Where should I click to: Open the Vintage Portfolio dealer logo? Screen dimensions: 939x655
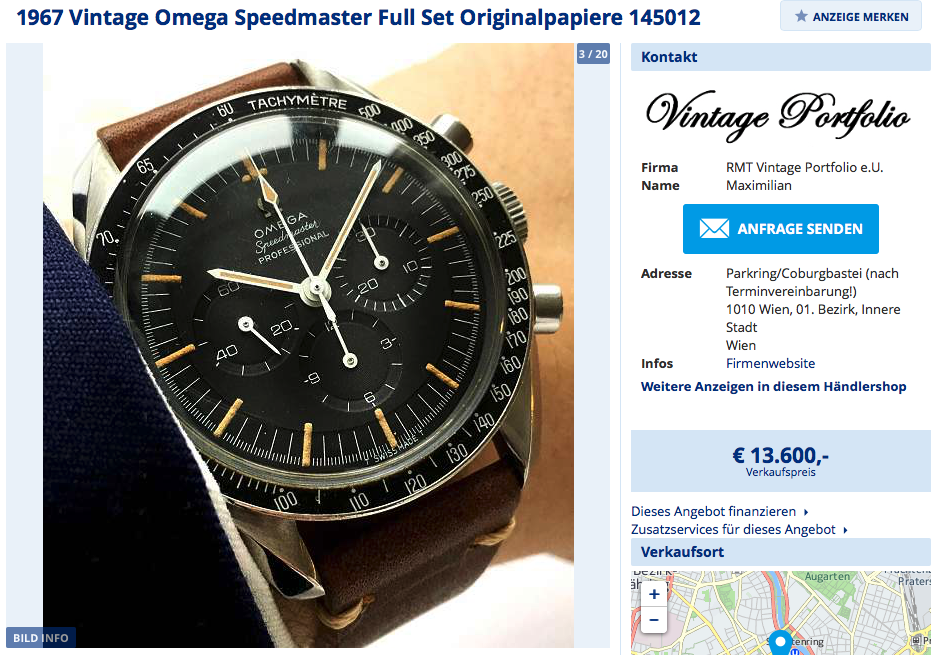(778, 116)
